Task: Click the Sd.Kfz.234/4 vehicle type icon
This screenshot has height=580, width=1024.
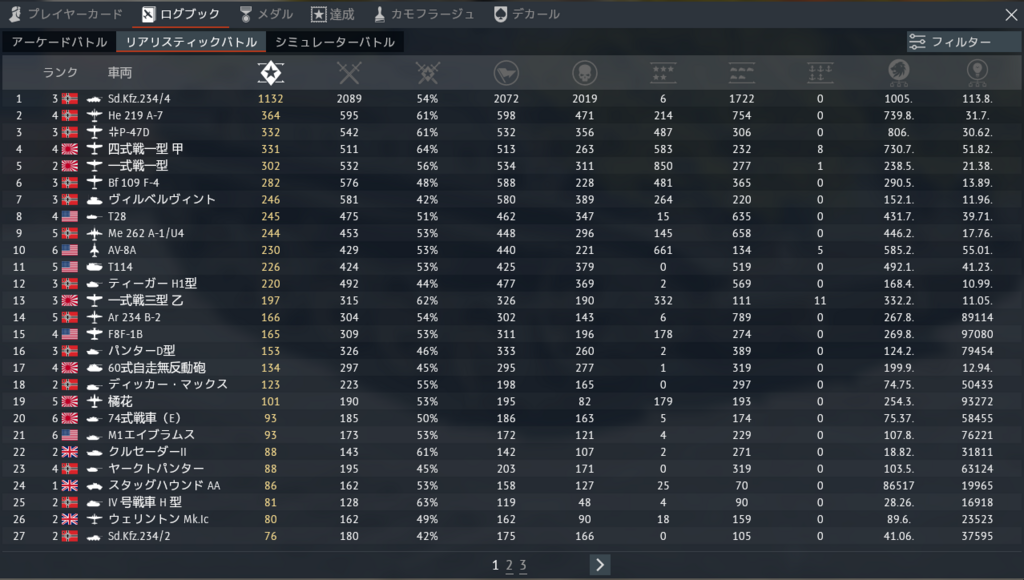Action: tap(94, 99)
